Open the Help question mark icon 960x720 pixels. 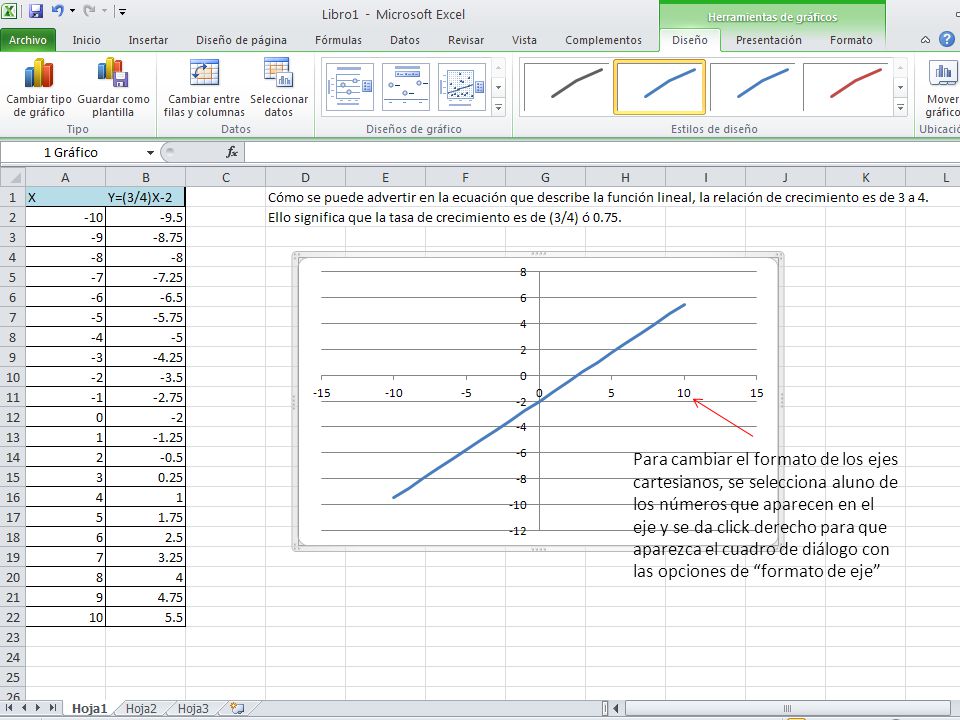click(947, 40)
